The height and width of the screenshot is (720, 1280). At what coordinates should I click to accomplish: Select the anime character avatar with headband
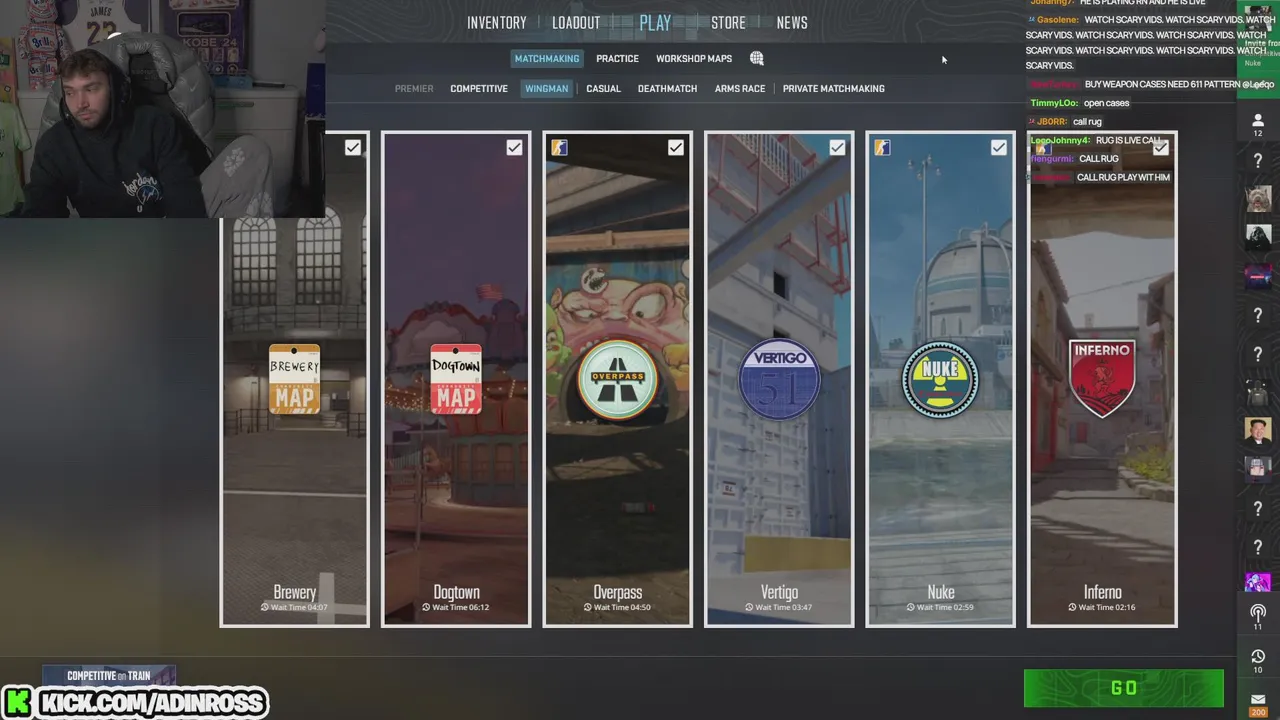point(1258,469)
